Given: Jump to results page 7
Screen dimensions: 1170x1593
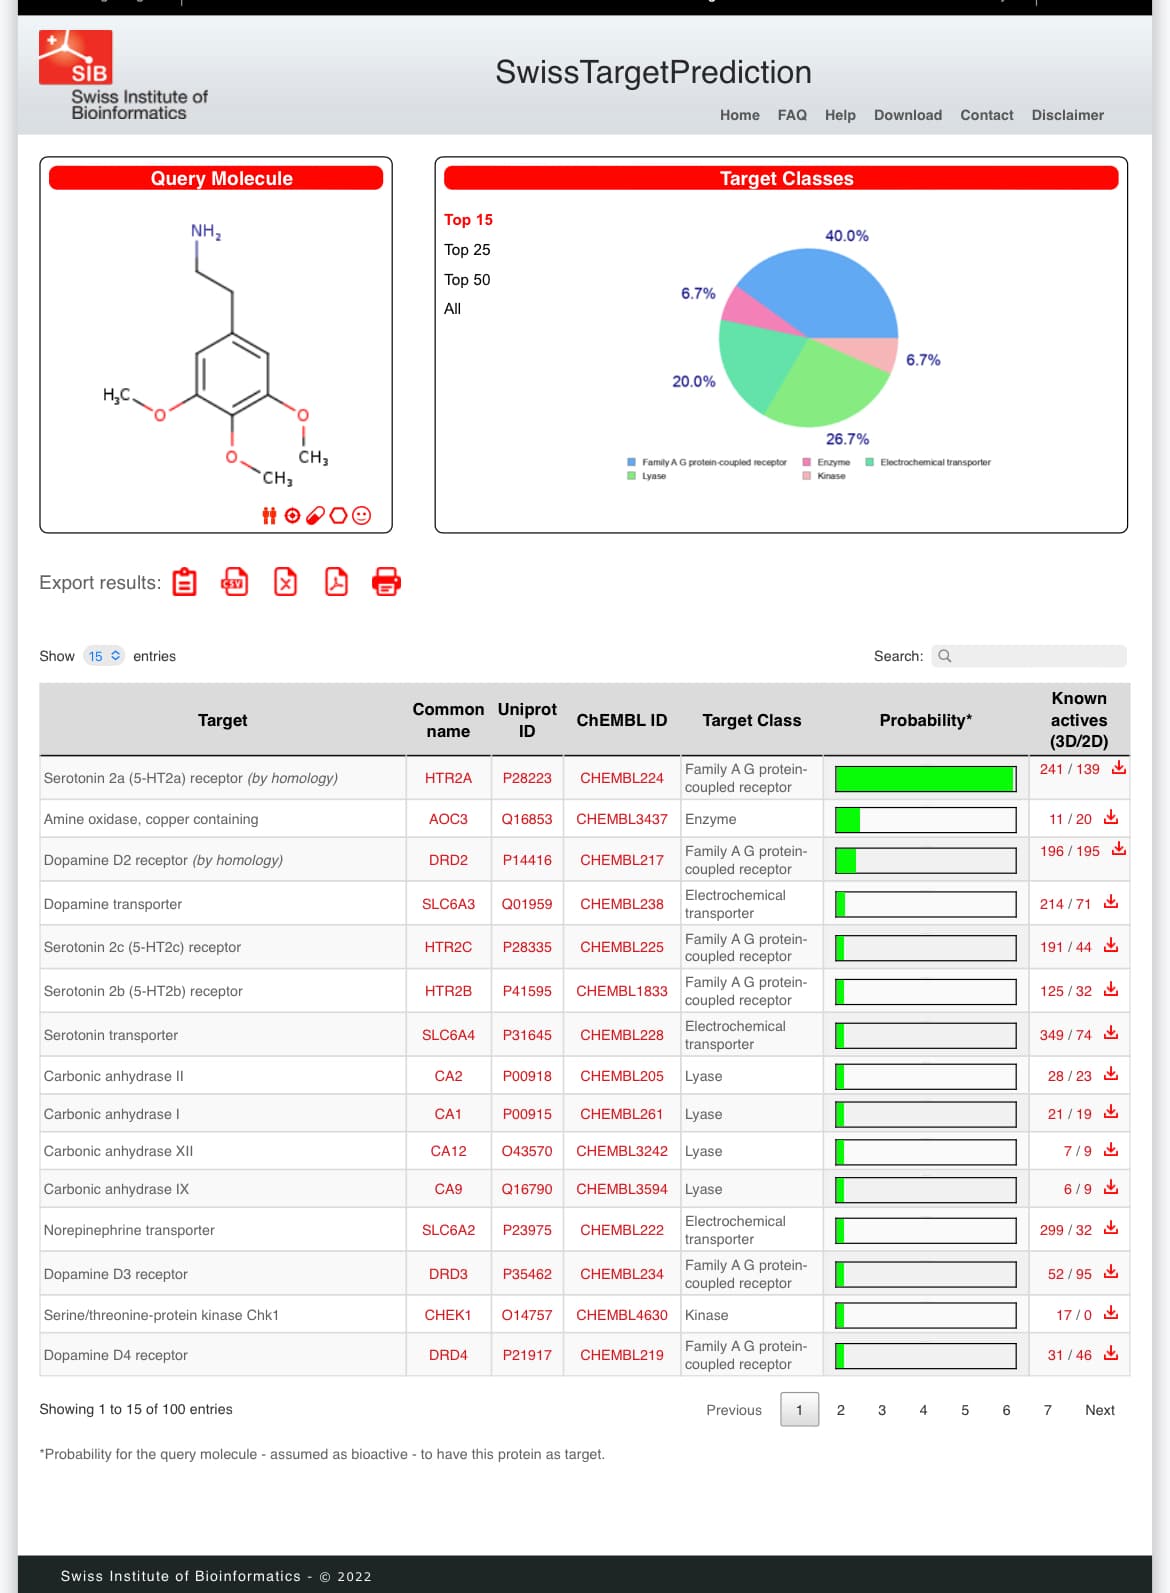Looking at the screenshot, I should click(1048, 1410).
